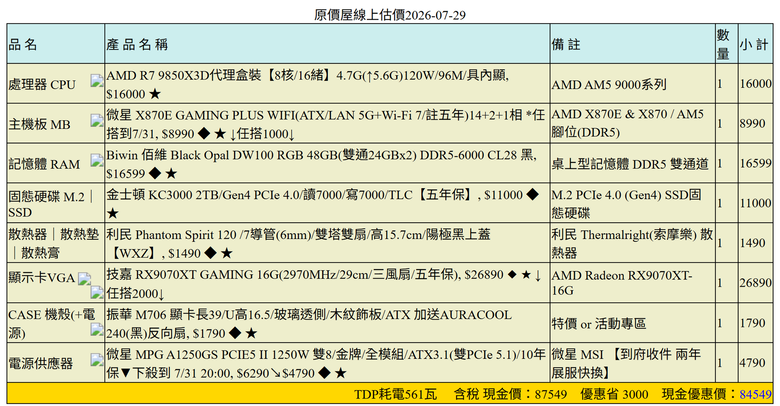The height and width of the screenshot is (406, 780).
Task: Click the cooler subtotal 1490
Action: [x=752, y=243]
